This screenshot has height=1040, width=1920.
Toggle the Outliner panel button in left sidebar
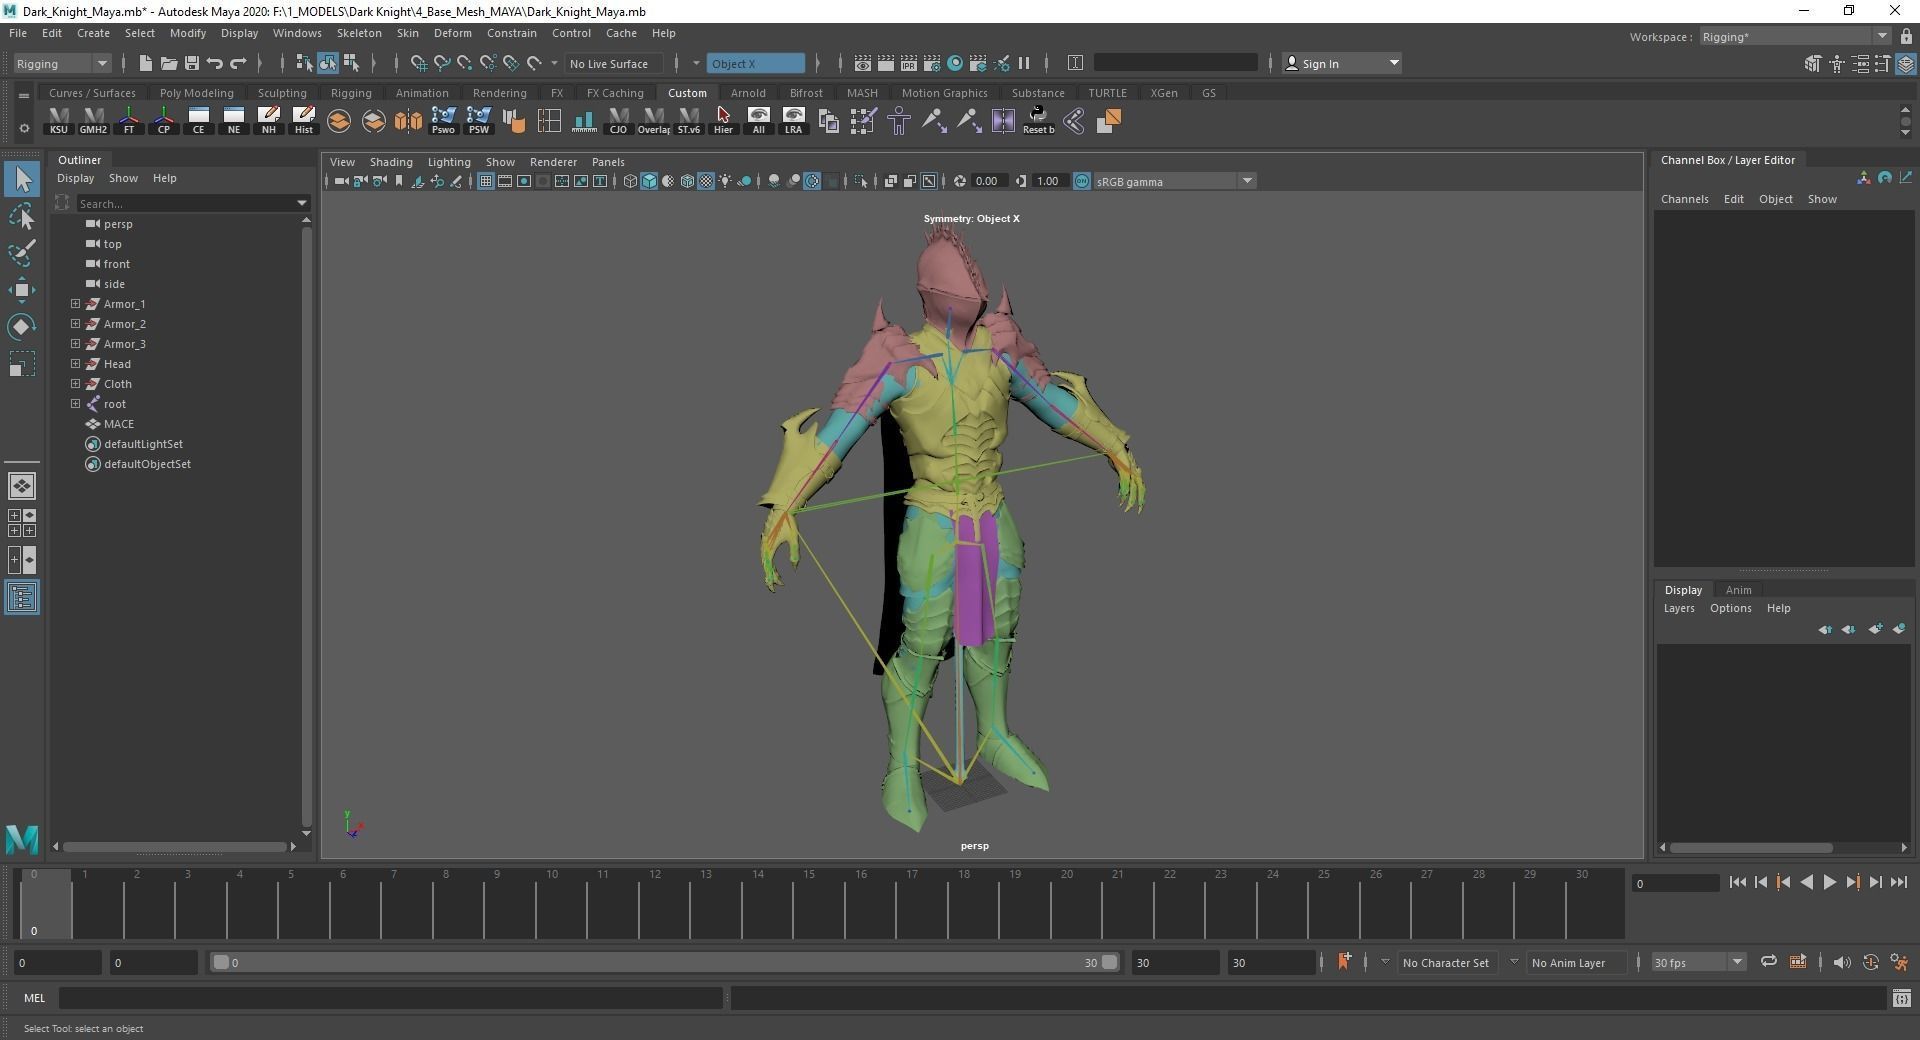(x=22, y=598)
